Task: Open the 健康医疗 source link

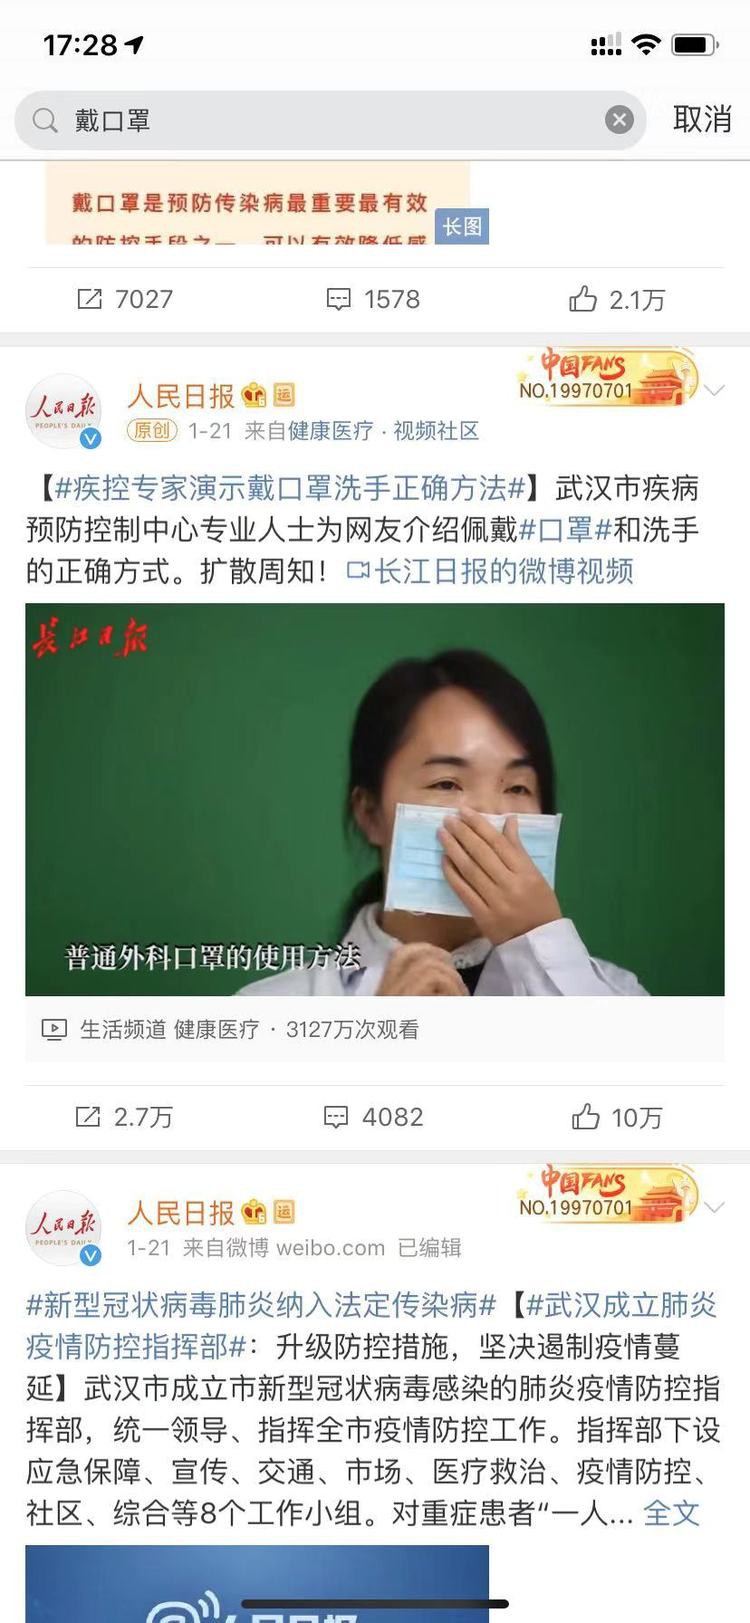Action: tap(331, 431)
